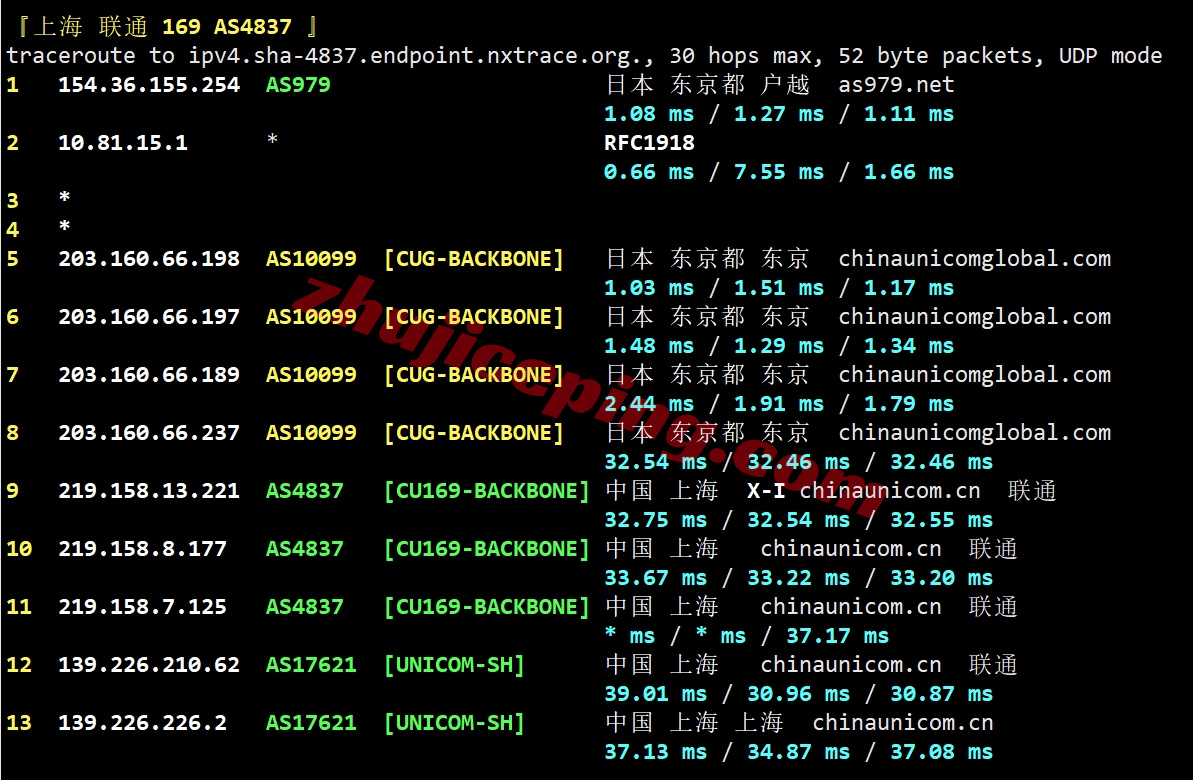
Task: Click IP address 139.226.210.62
Action: 149,664
